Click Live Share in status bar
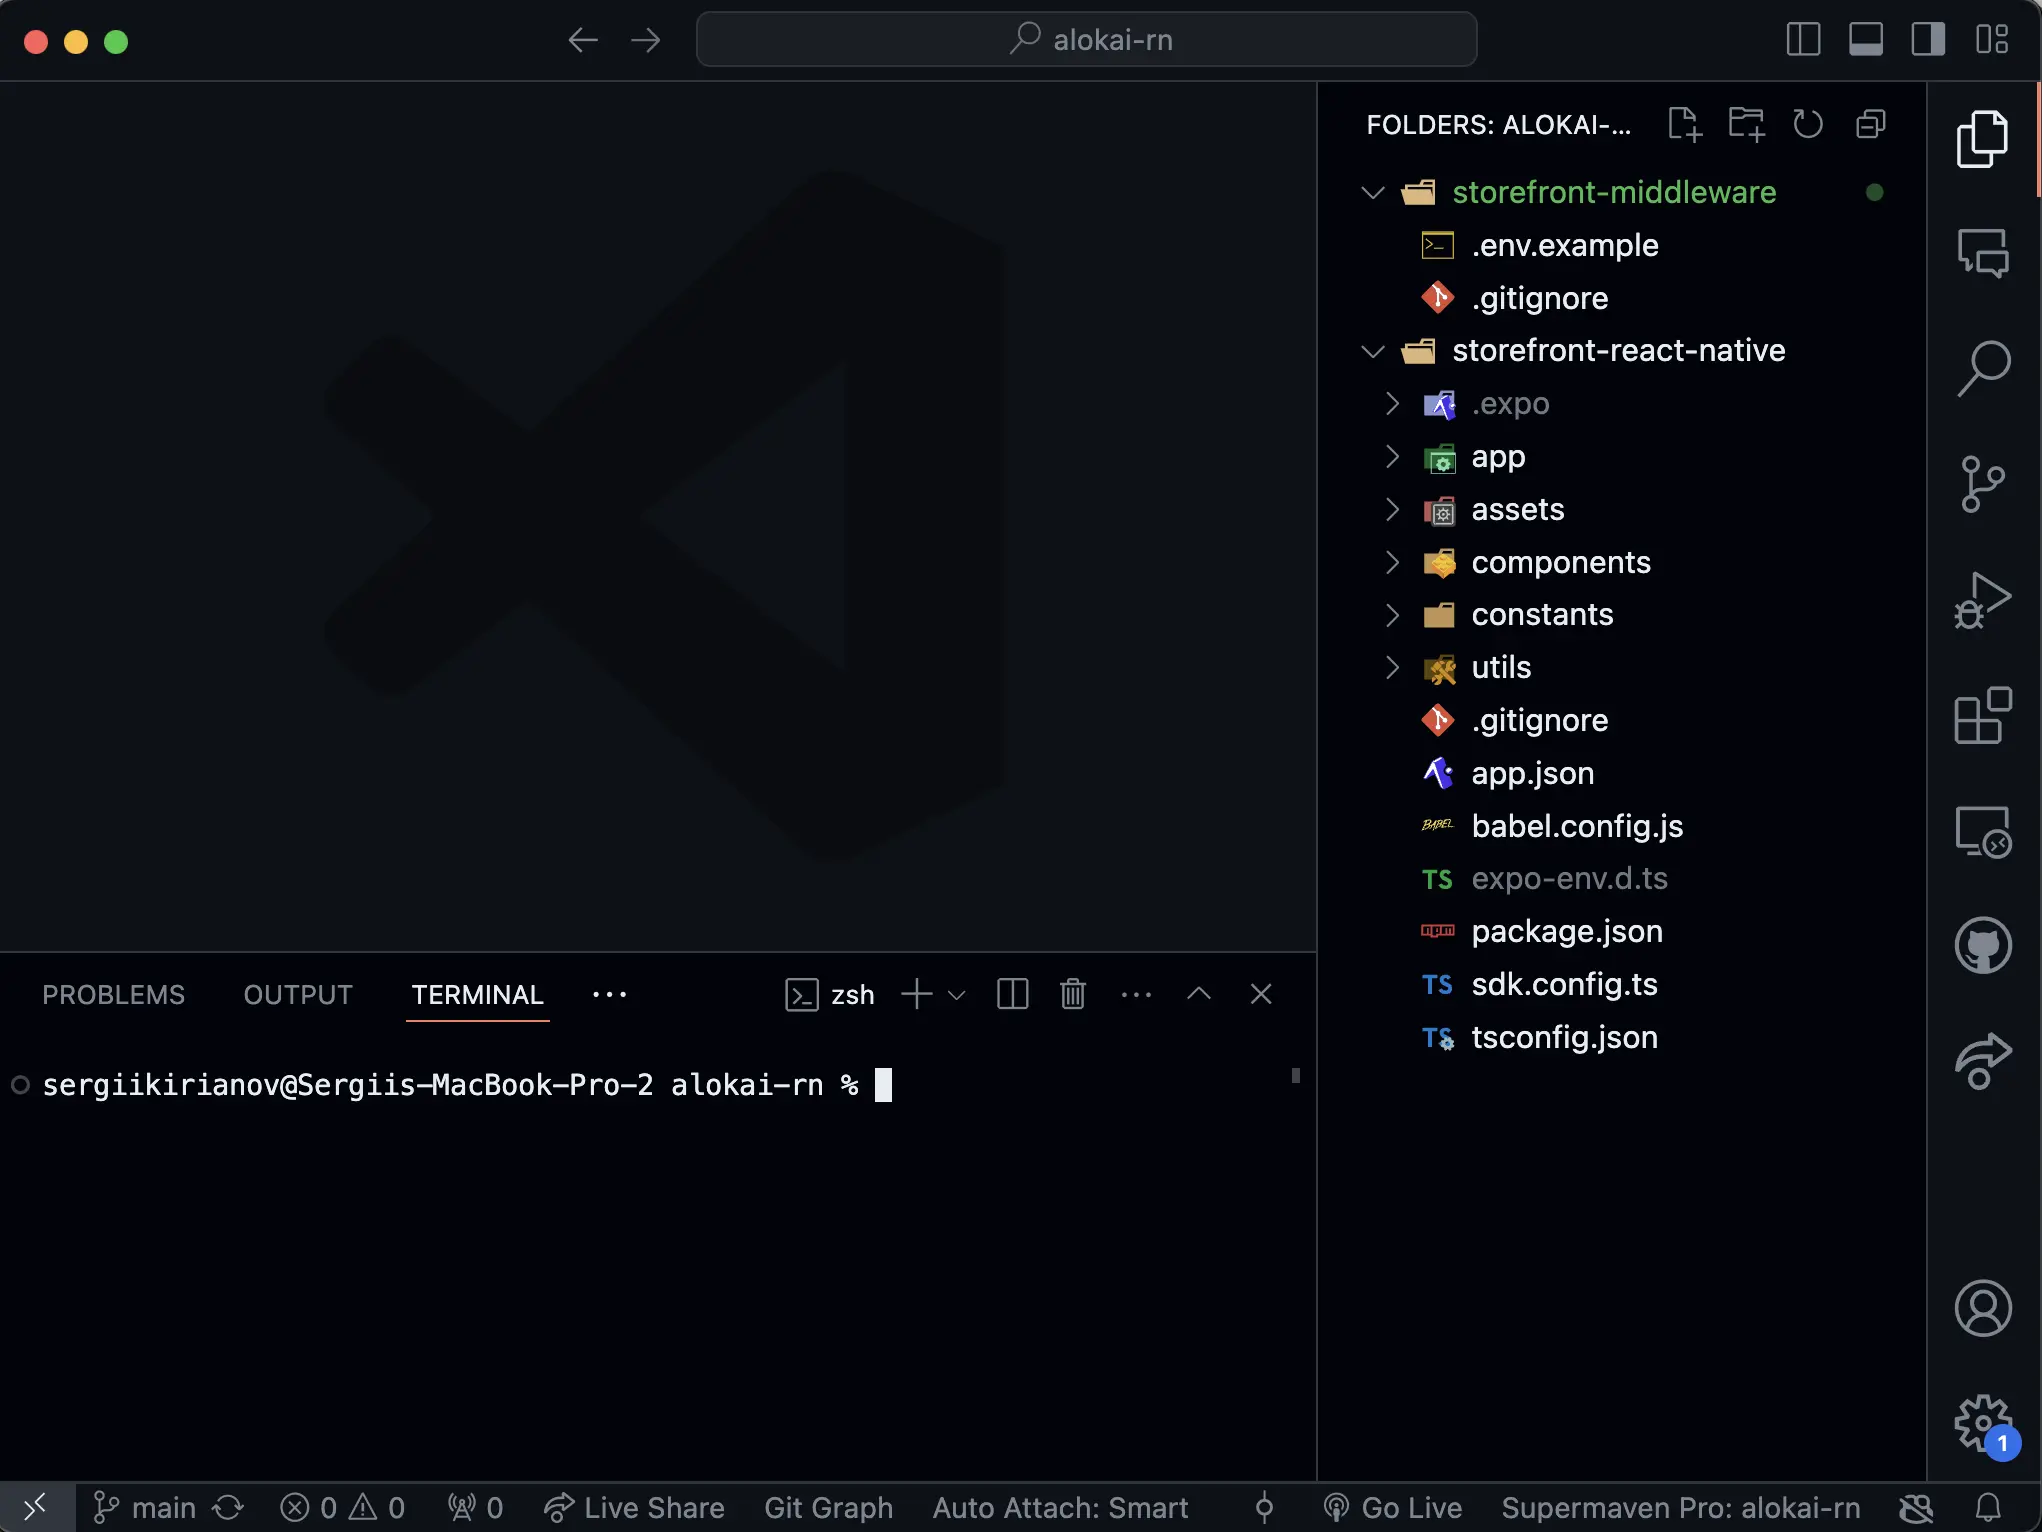 (634, 1507)
